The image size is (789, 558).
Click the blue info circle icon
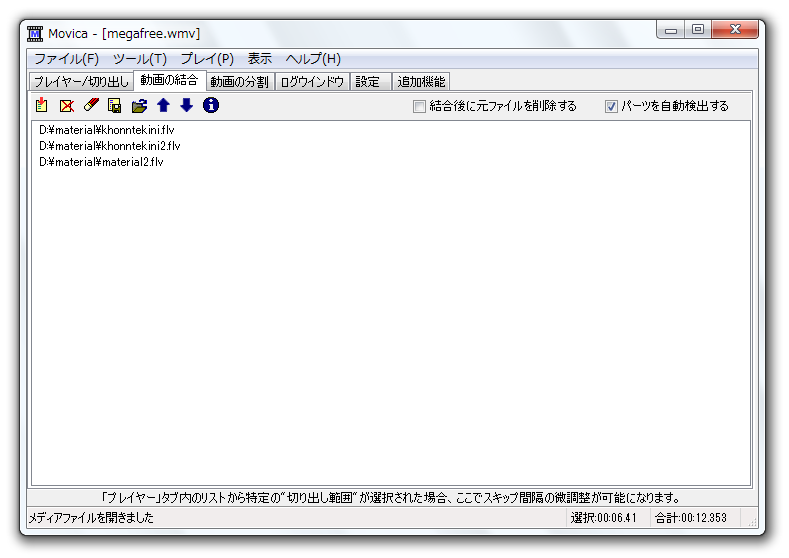211,105
